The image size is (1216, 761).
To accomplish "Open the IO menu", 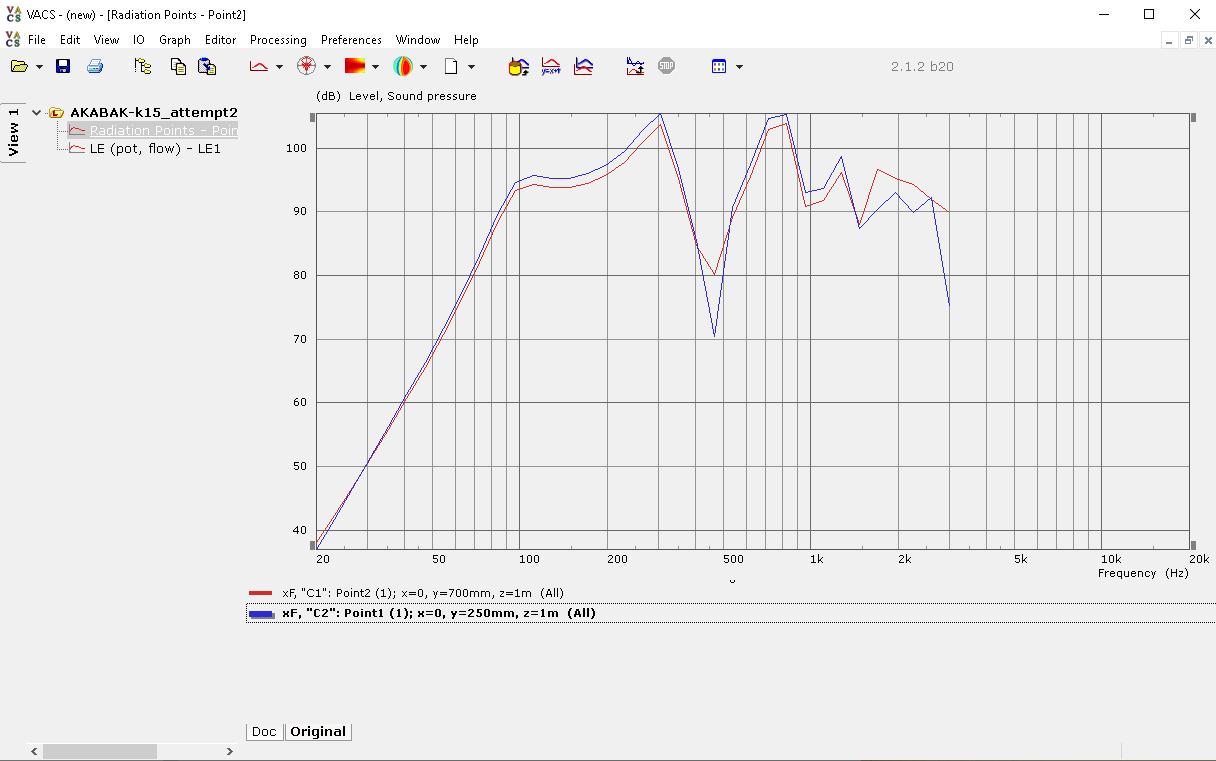I will (x=139, y=40).
